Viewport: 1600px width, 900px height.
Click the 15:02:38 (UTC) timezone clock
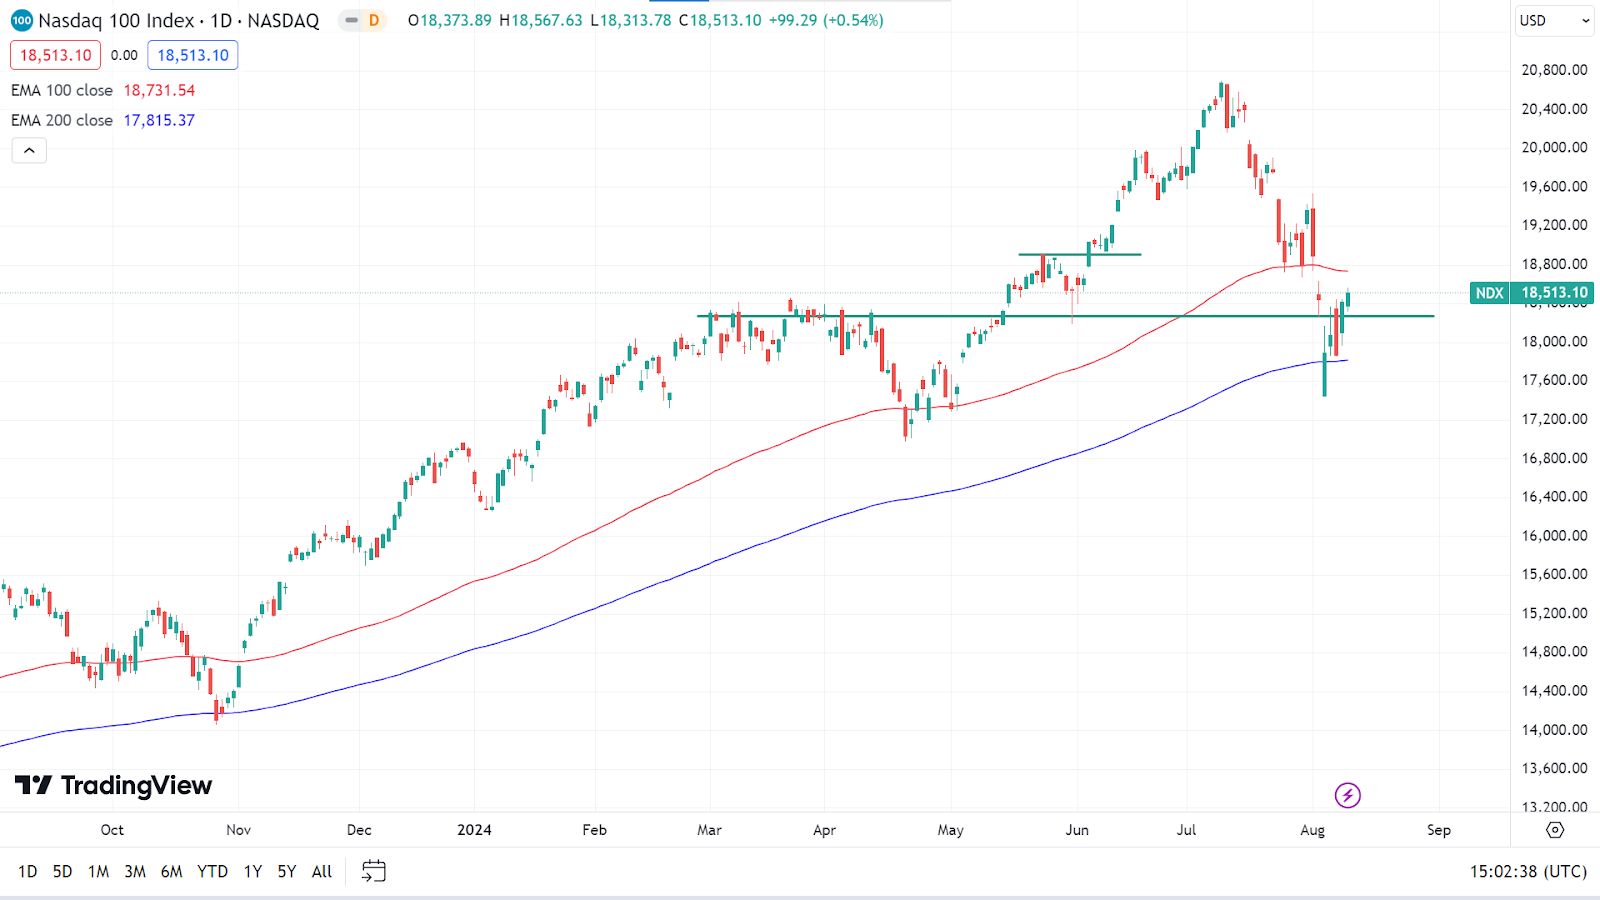[x=1528, y=871]
